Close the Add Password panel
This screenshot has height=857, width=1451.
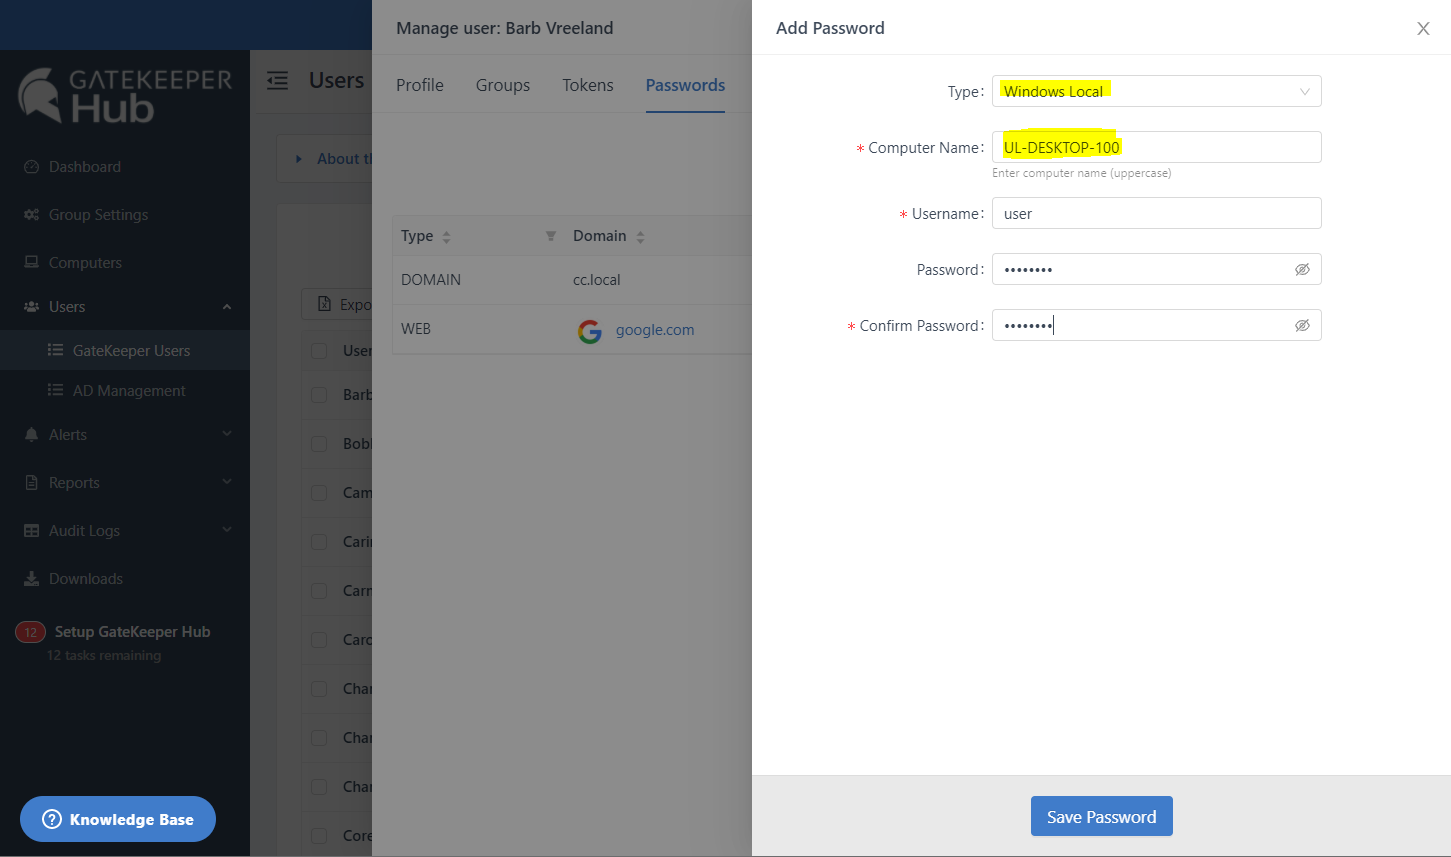point(1423,29)
